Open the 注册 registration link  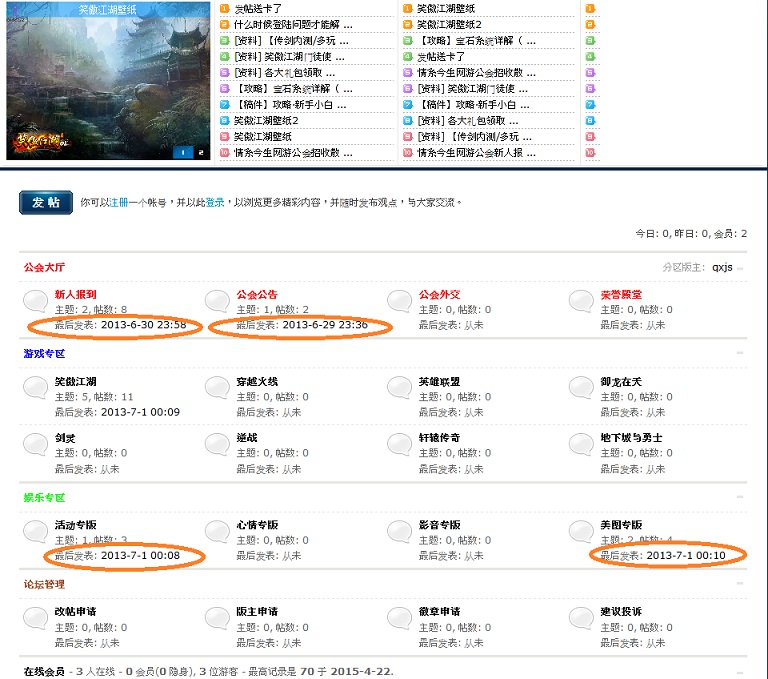click(x=119, y=202)
